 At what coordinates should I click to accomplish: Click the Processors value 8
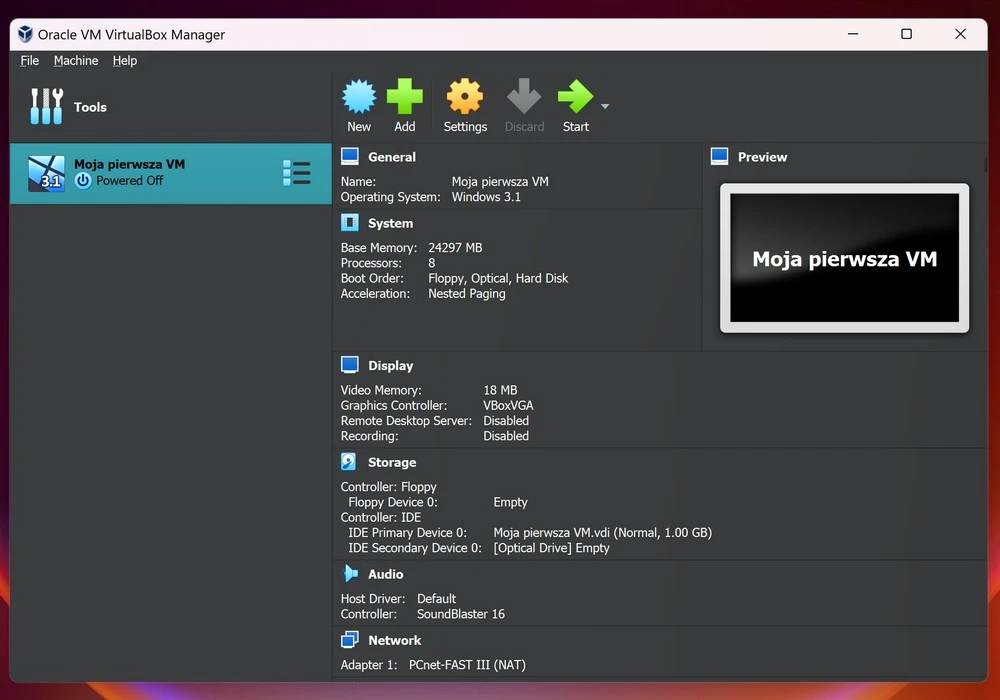pos(432,263)
